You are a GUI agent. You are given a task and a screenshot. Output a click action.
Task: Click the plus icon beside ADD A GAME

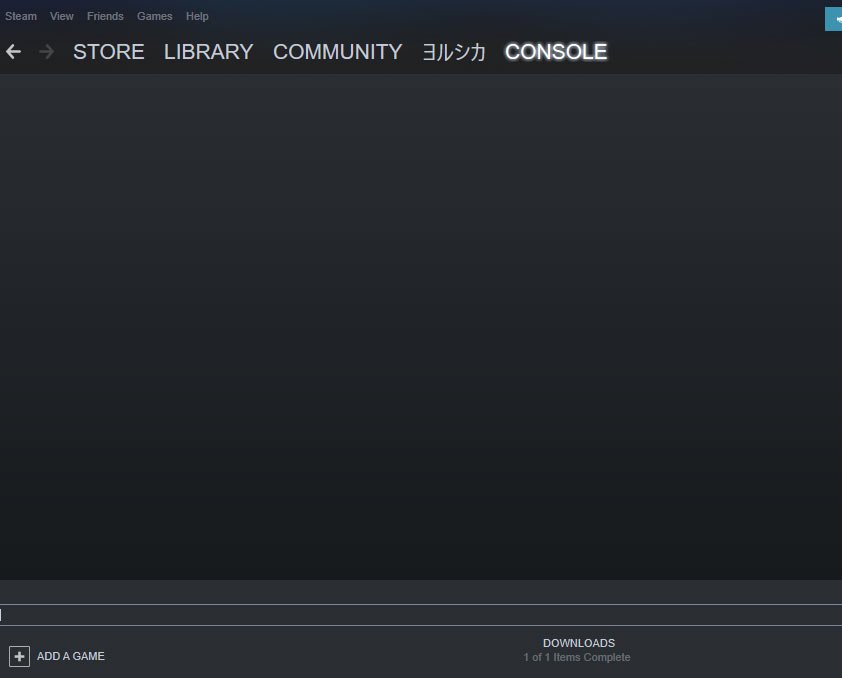[19, 656]
